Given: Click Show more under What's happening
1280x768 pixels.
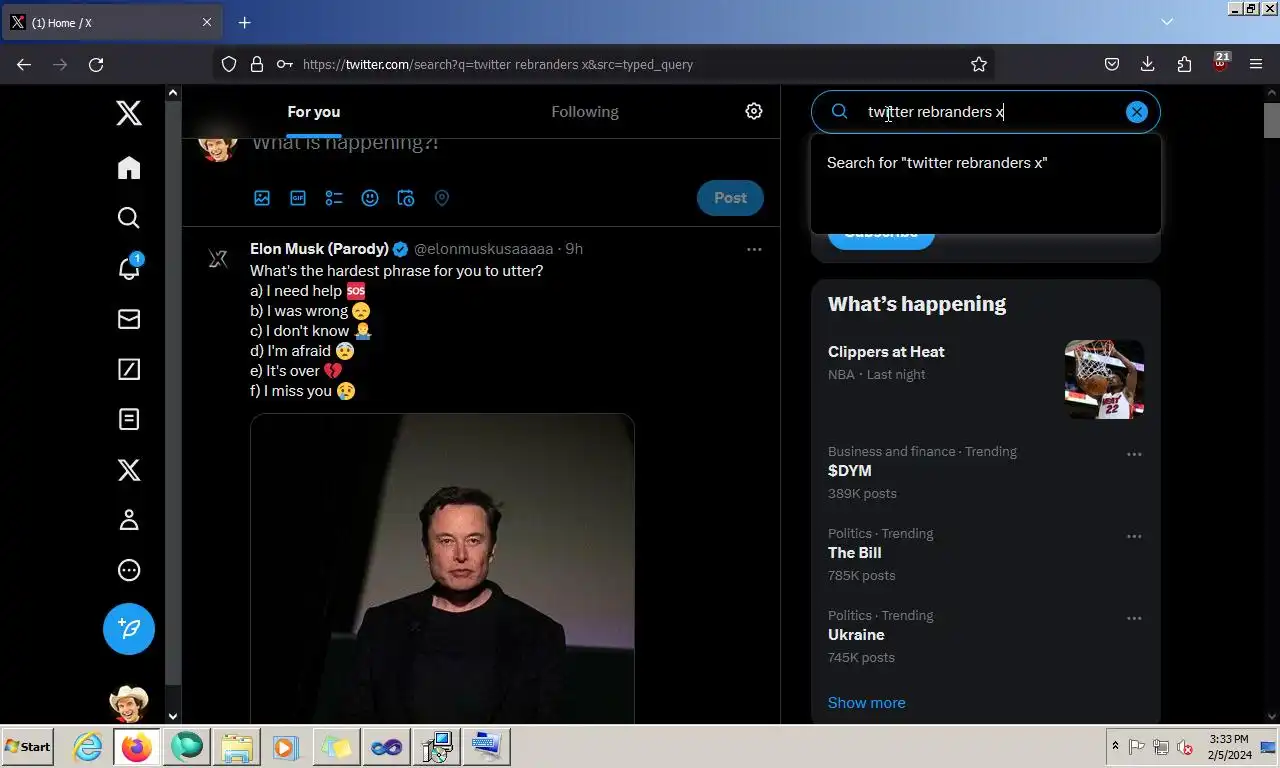Looking at the screenshot, I should 866,703.
